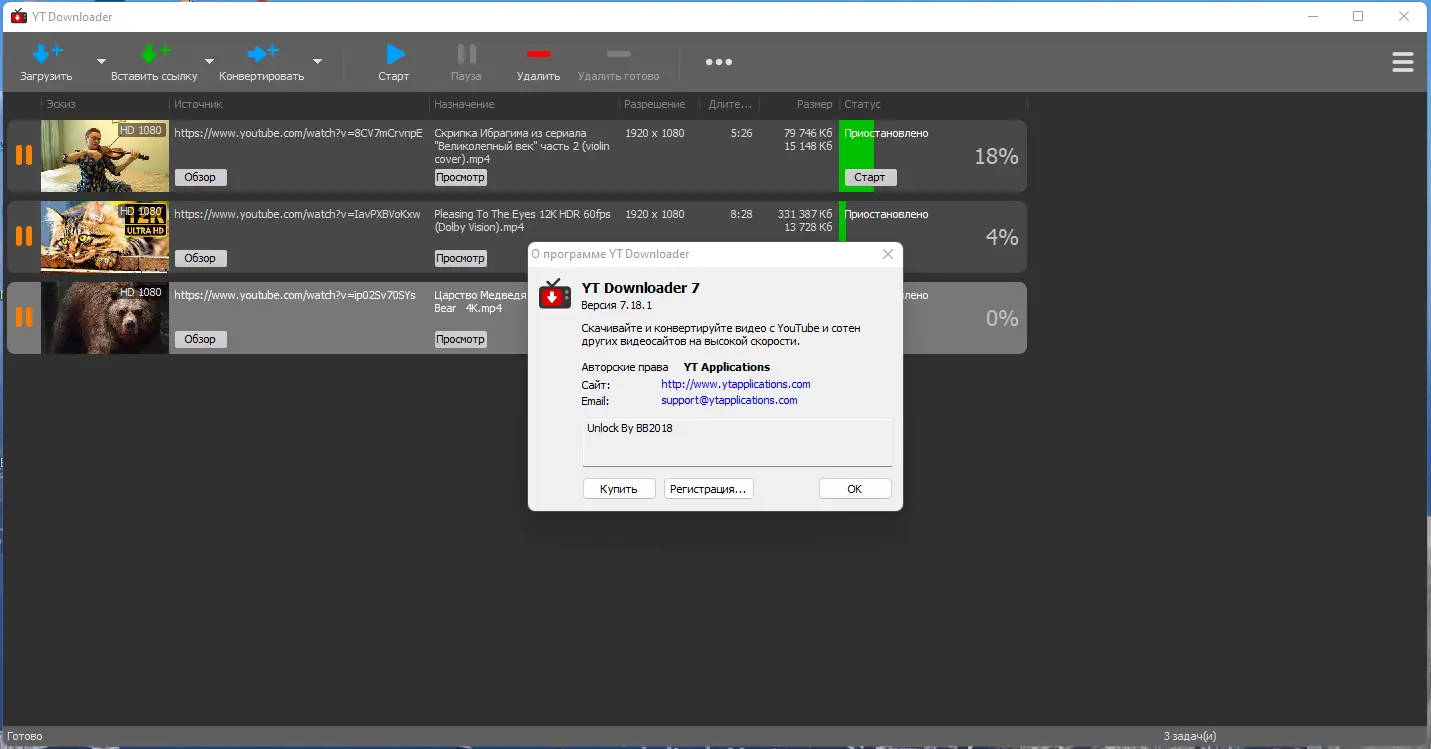Image resolution: width=1431 pixels, height=749 pixels.
Task: Toggle pause icon on the cat video row
Action: (24, 236)
